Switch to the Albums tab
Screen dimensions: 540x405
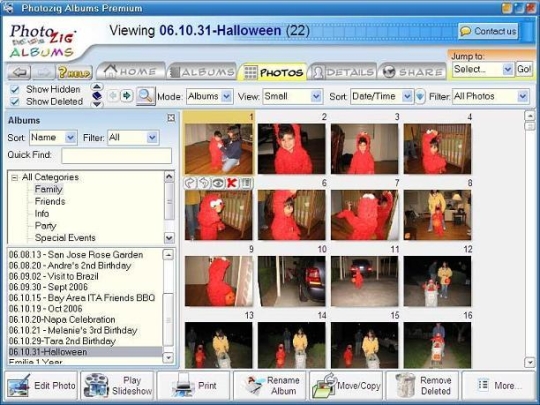(202, 72)
